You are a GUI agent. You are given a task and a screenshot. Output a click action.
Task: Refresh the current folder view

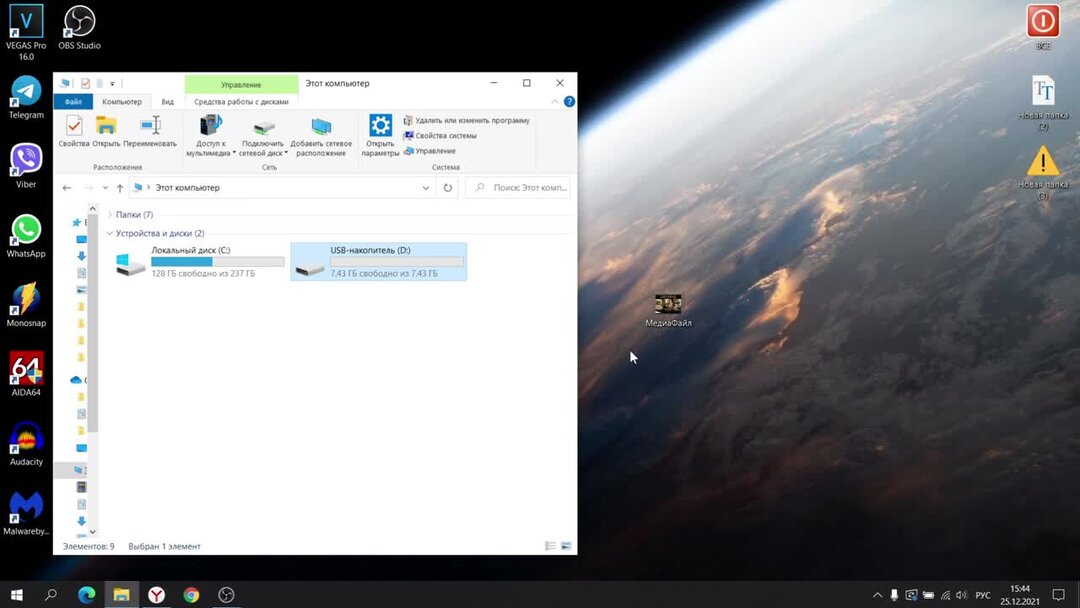pos(448,187)
